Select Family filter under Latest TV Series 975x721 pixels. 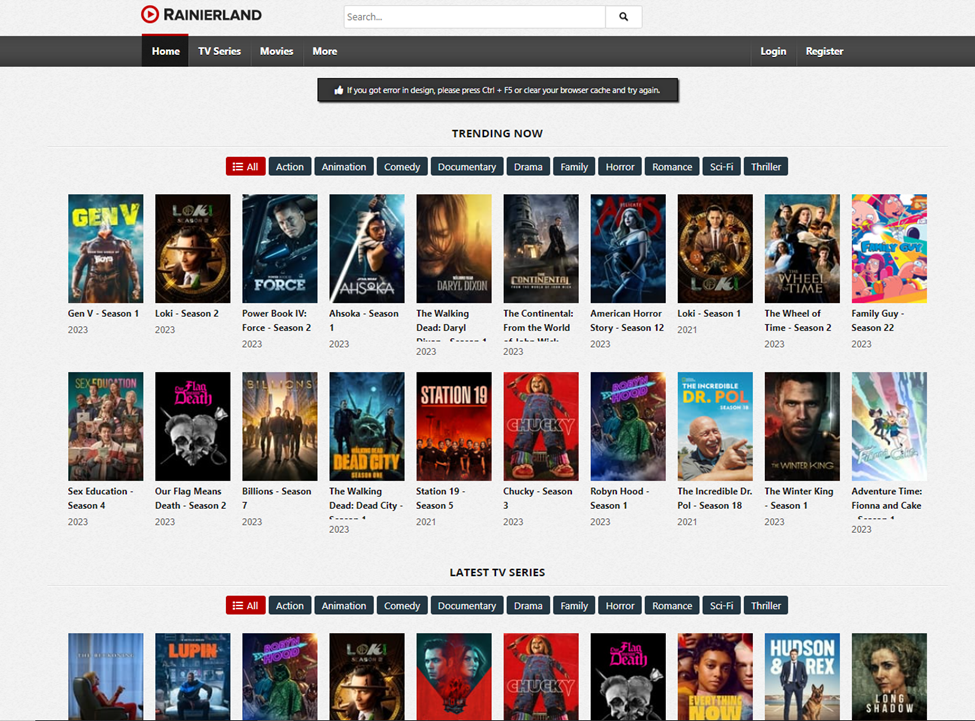(574, 605)
